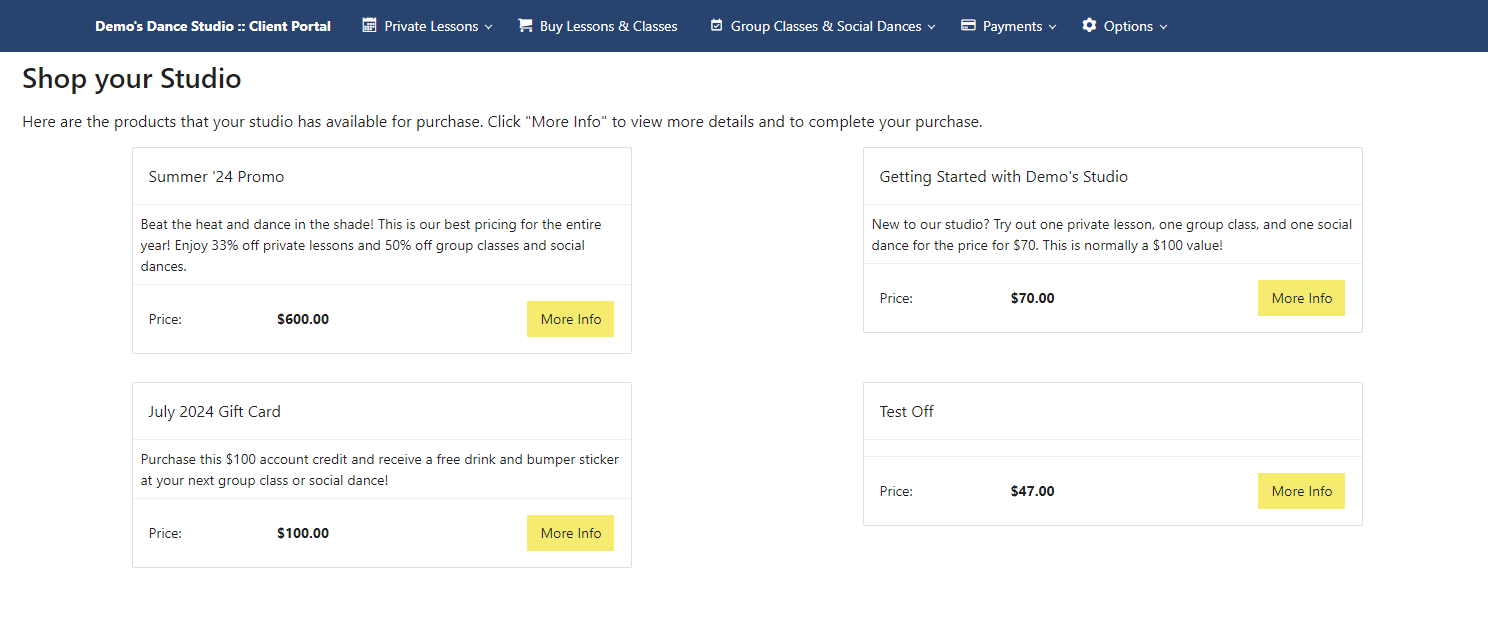This screenshot has height=640, width=1488.
Task: Expand the Group Classes & Social Dances chevron
Action: pyautogui.click(x=932, y=27)
